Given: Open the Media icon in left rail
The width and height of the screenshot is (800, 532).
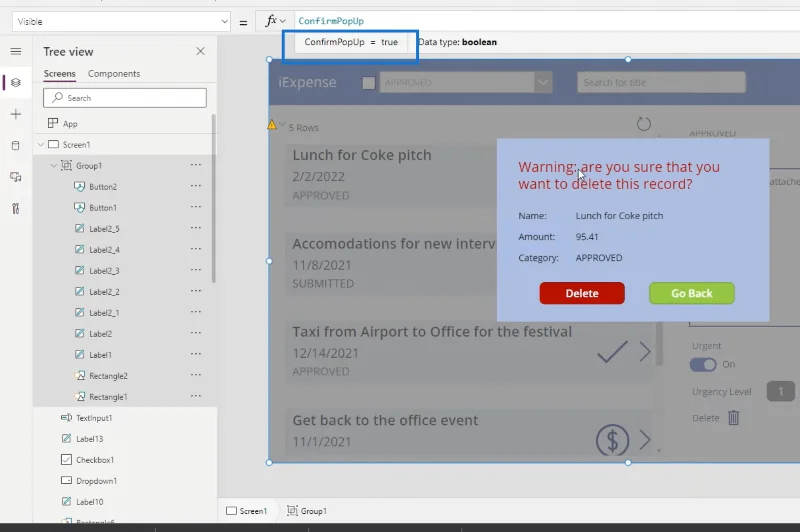Looking at the screenshot, I should (16, 177).
